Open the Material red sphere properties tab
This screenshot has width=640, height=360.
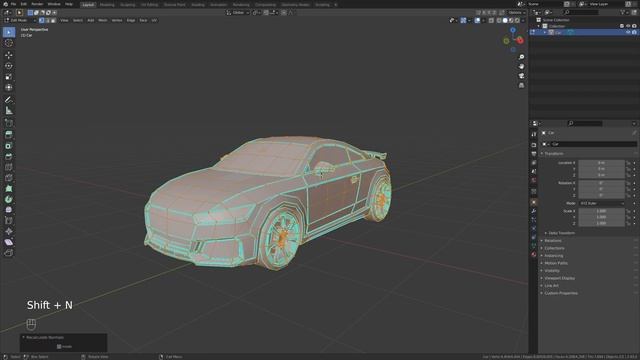533,254
